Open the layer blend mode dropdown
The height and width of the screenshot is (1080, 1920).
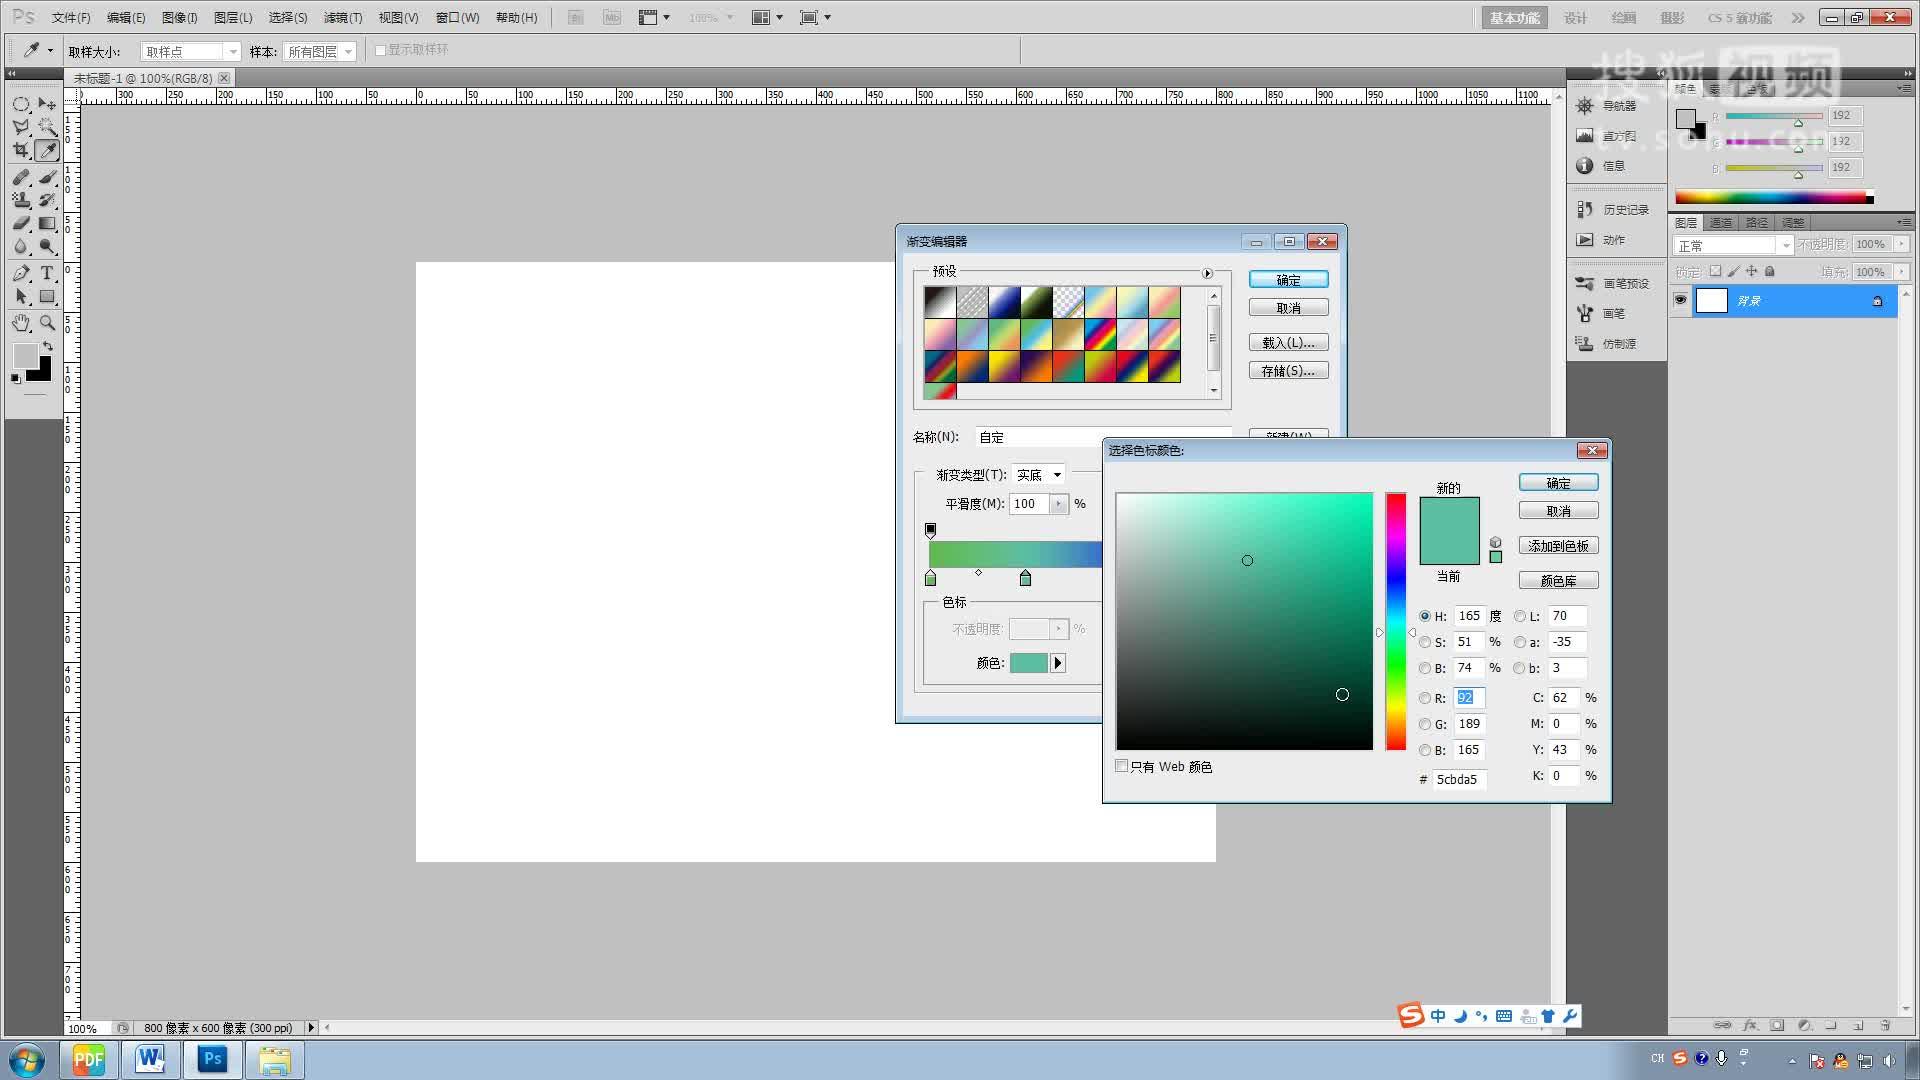tap(1732, 245)
